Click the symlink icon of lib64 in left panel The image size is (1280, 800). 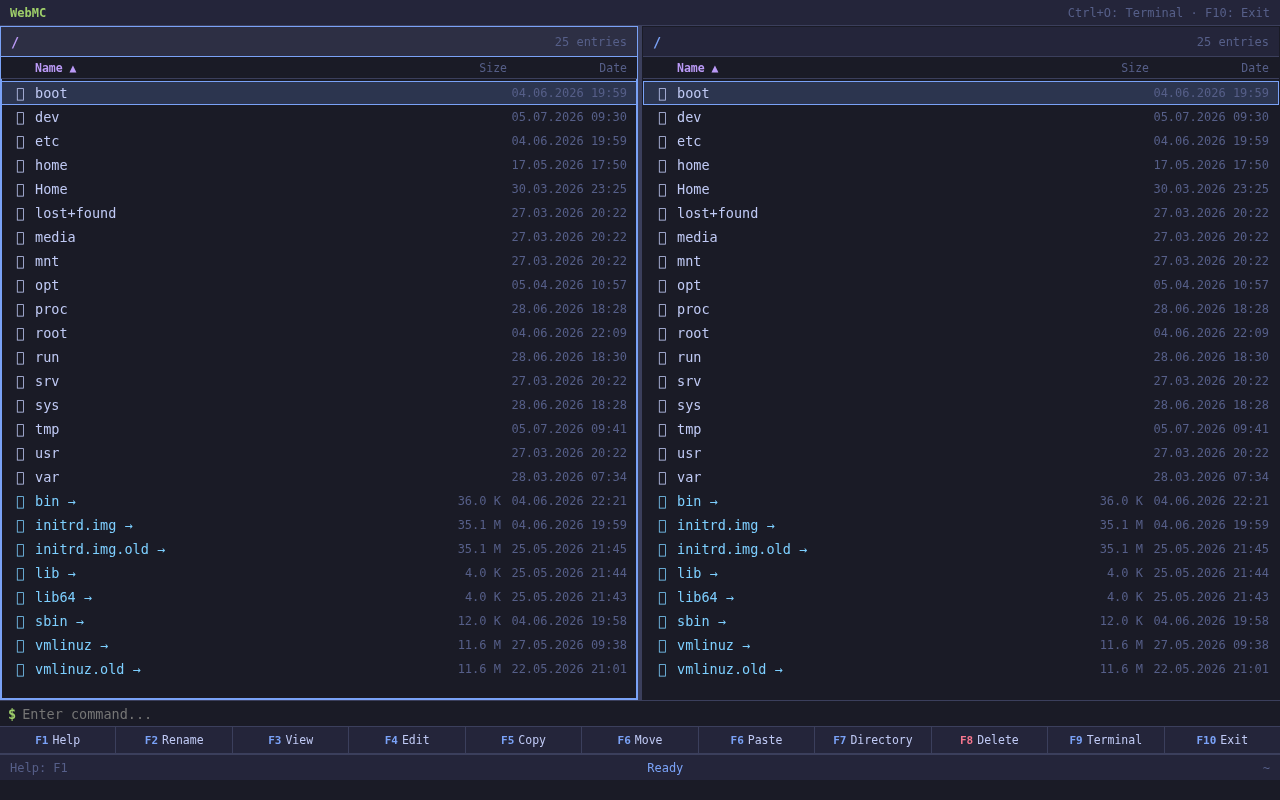coord(20,597)
